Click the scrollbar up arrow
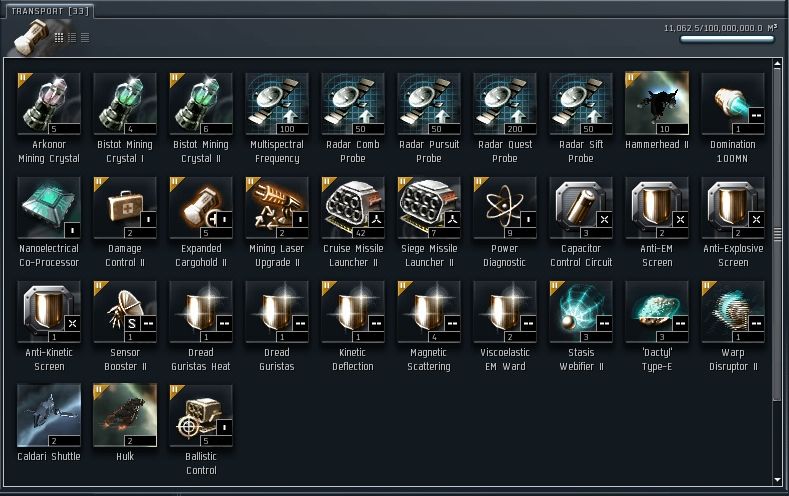This screenshot has height=496, width=789. pyautogui.click(x=777, y=63)
